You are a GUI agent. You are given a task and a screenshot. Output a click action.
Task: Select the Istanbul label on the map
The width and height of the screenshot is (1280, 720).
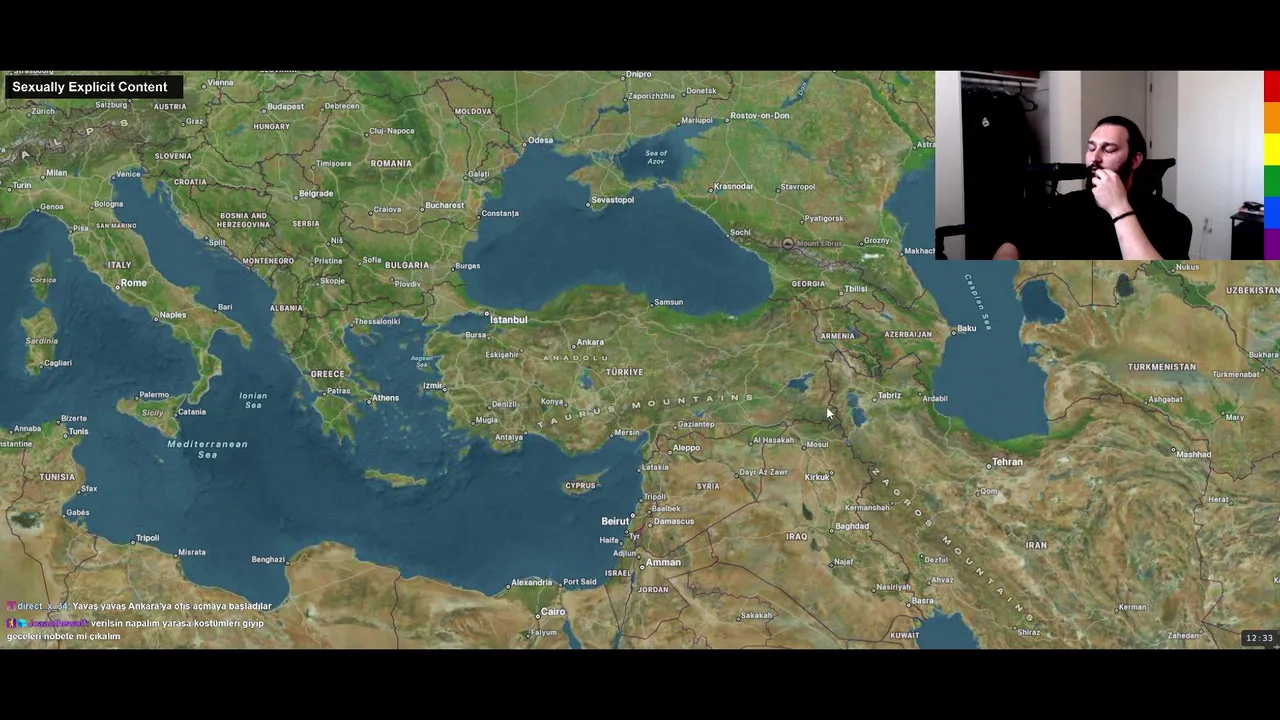coord(508,320)
